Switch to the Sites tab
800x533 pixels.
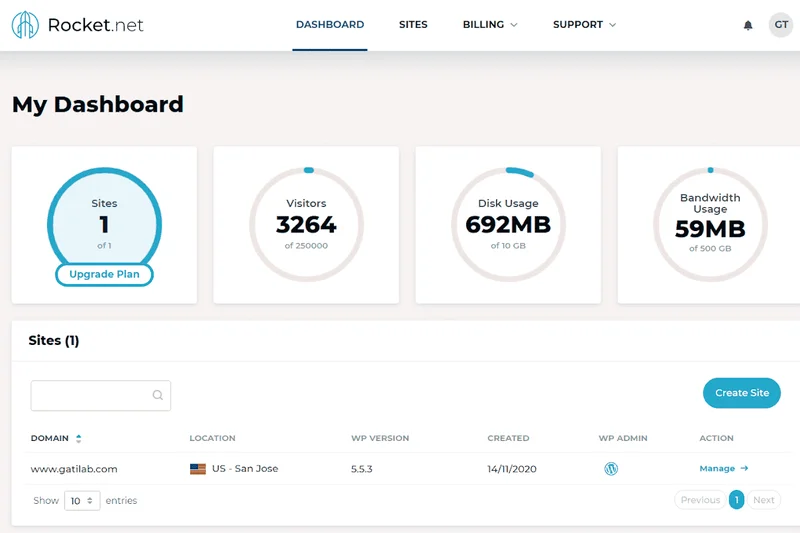413,25
